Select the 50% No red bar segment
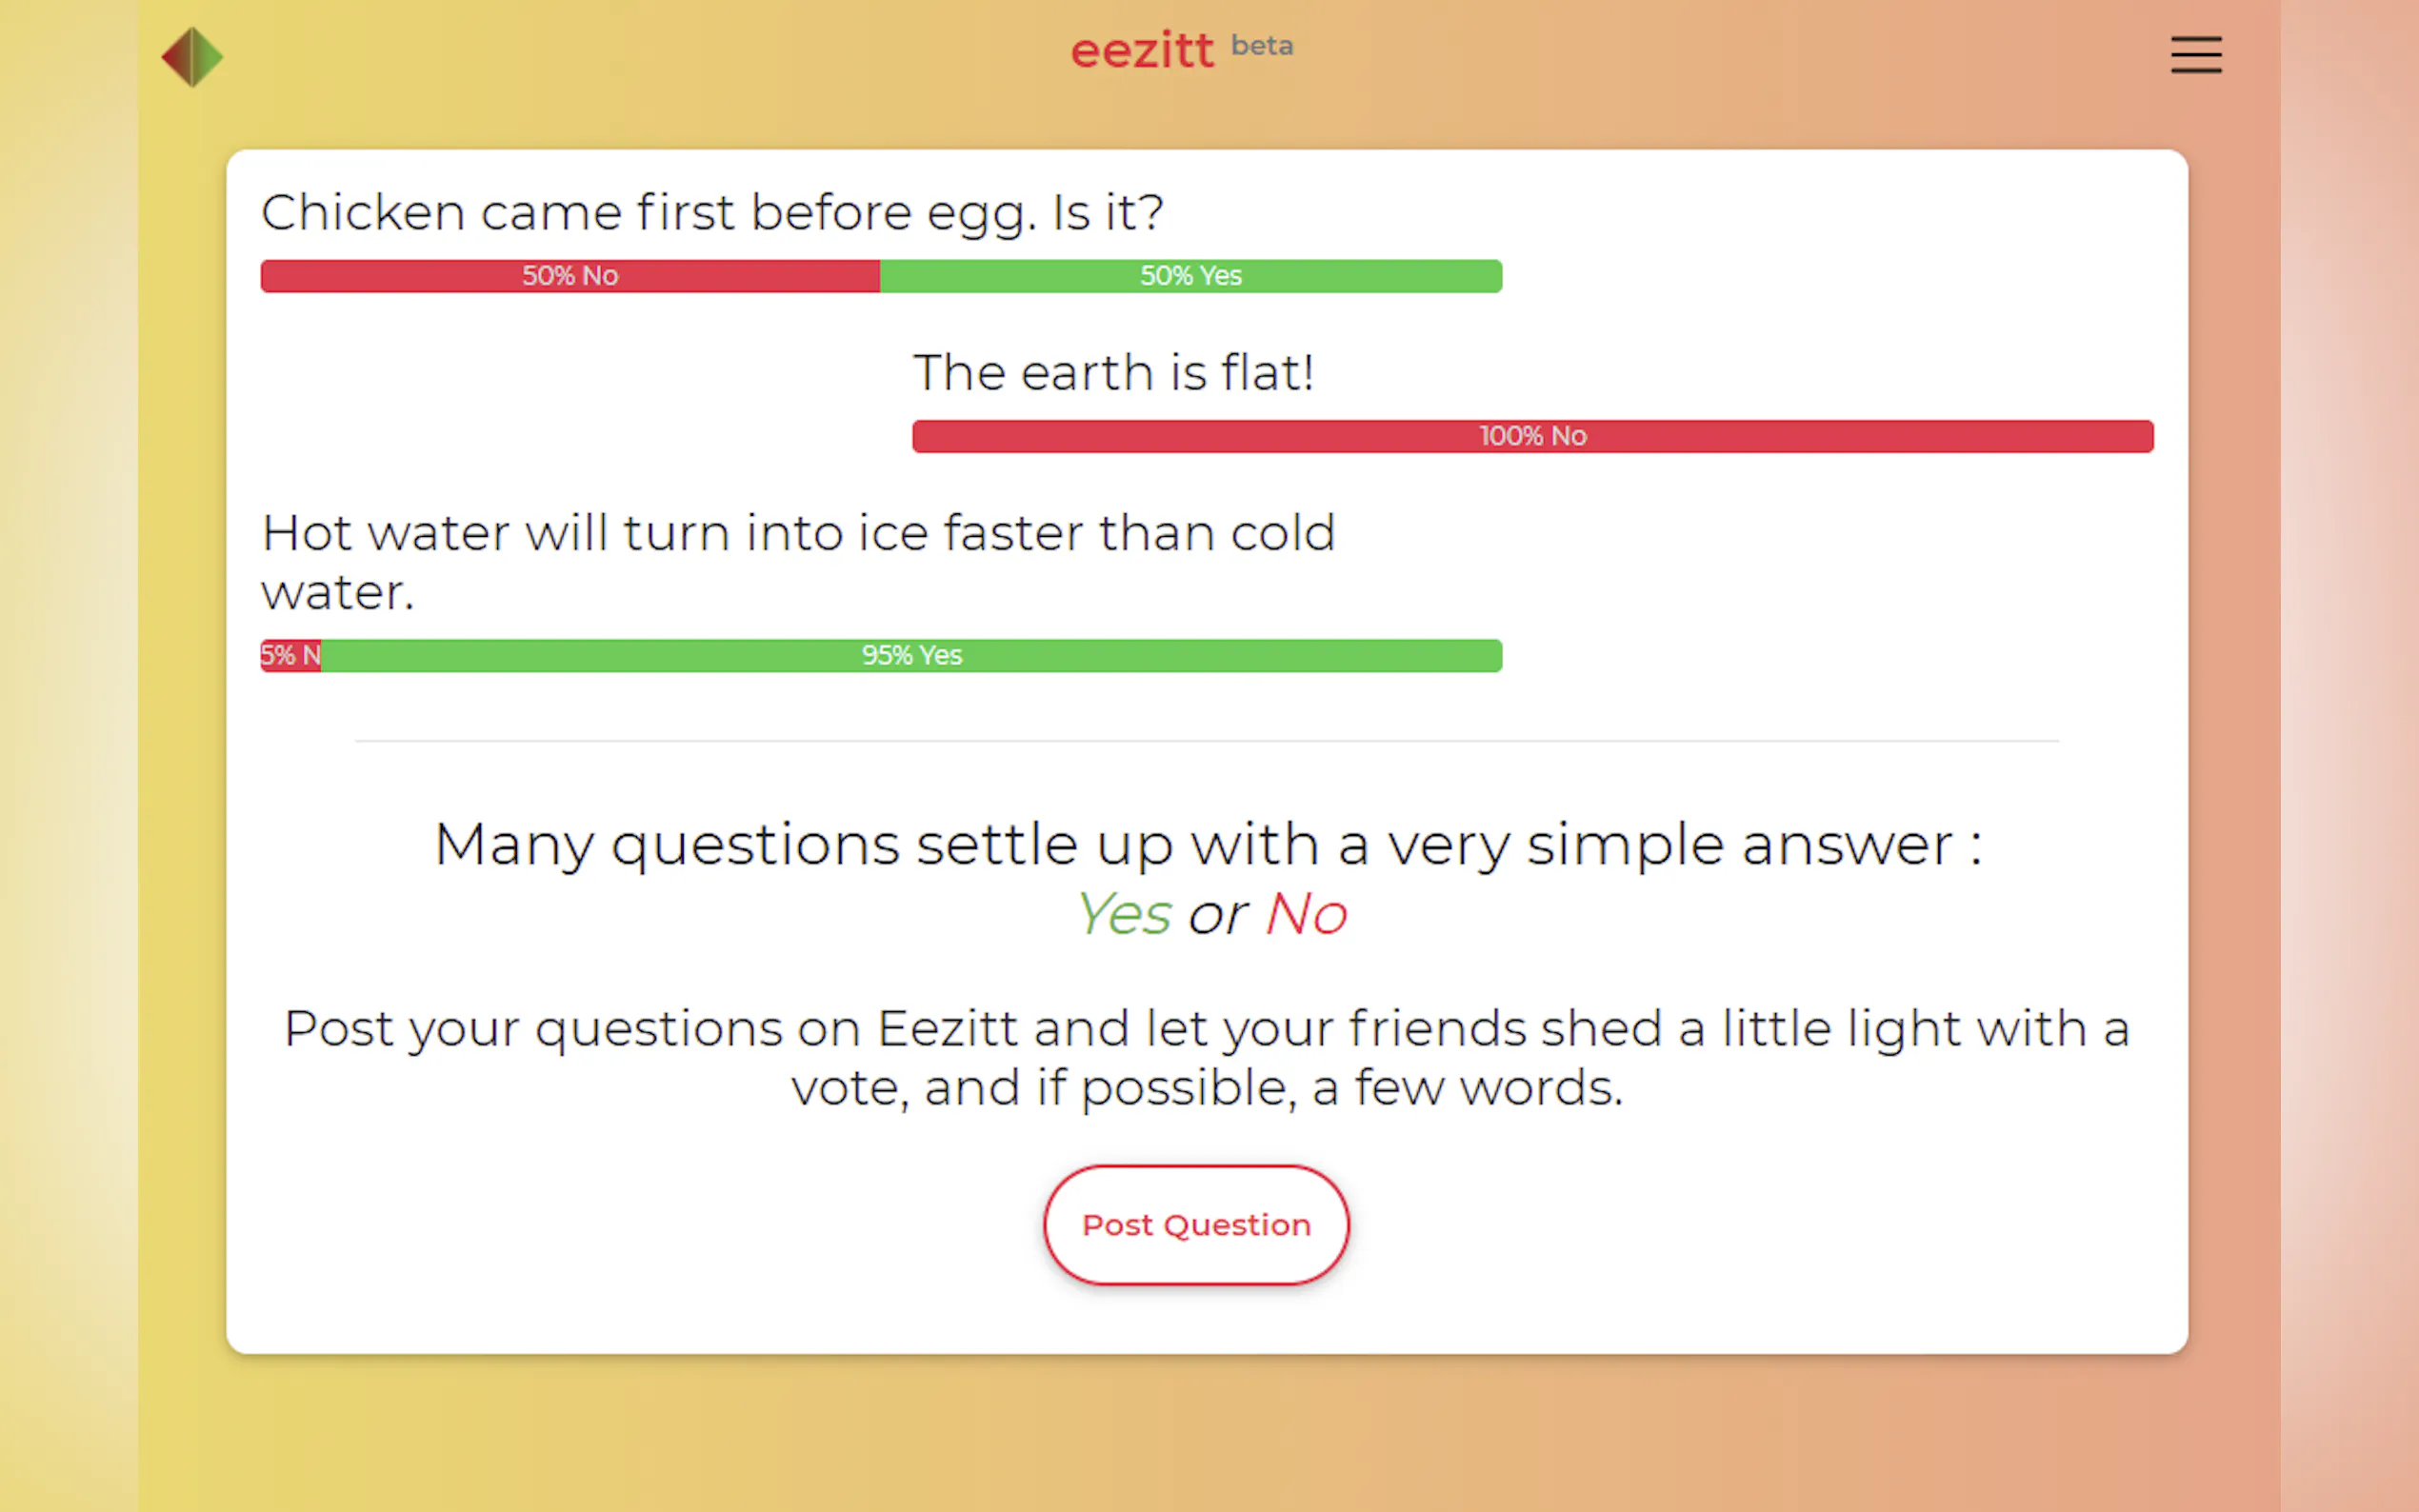The image size is (2419, 1512). pyautogui.click(x=570, y=276)
